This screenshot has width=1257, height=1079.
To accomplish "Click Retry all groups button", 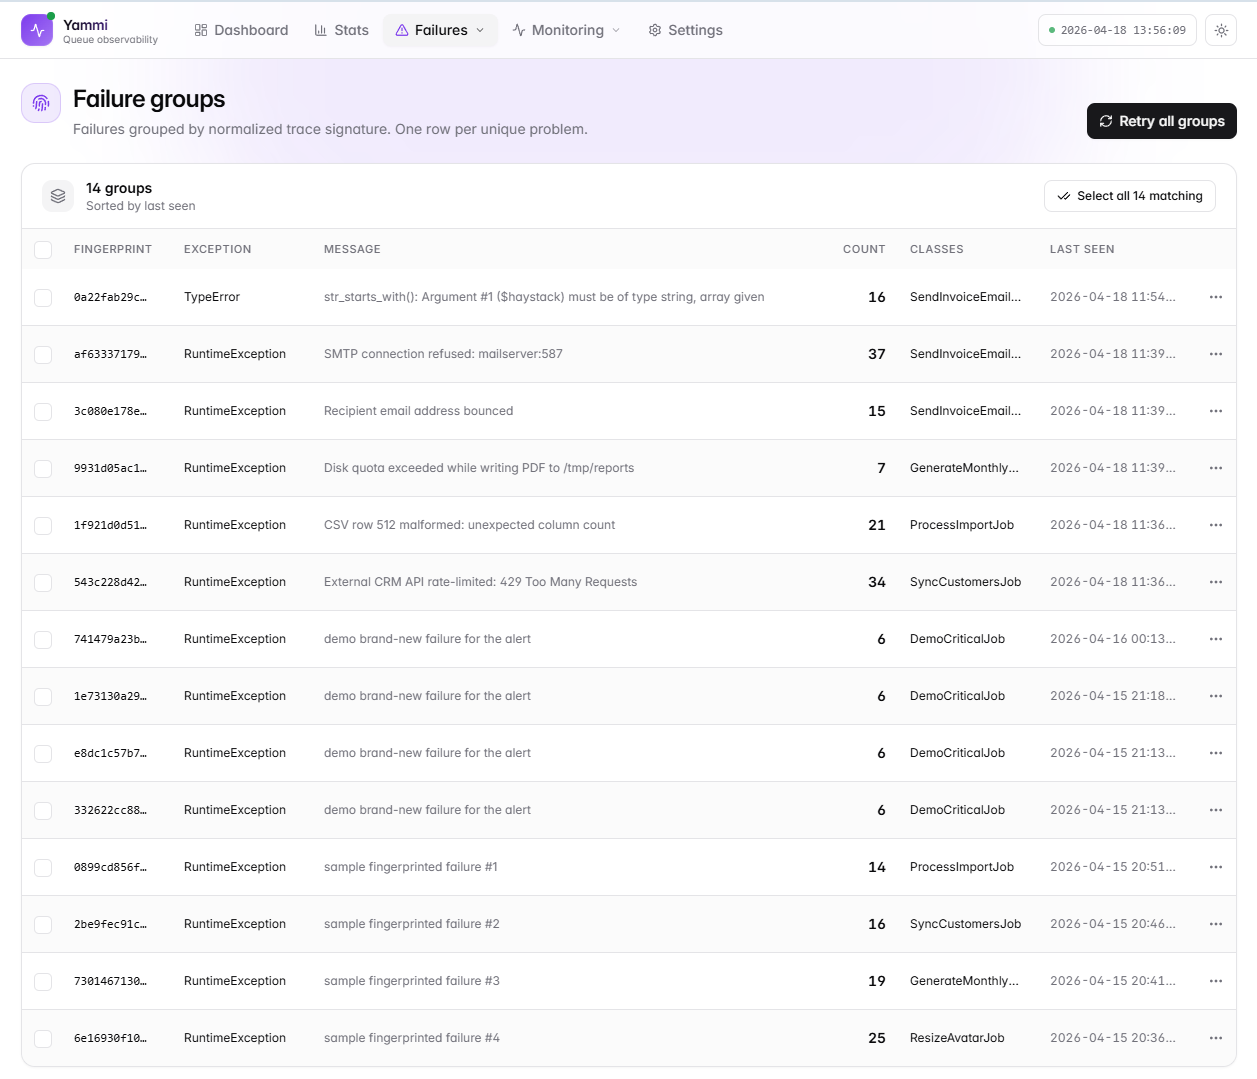I will coord(1162,121).
